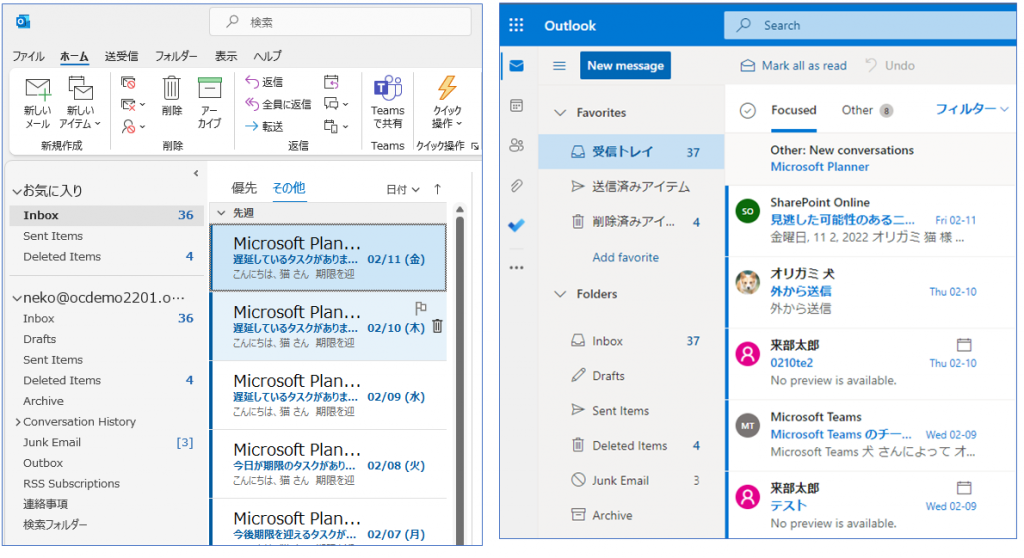
Task: Click Mark all as read
Action: pos(793,65)
